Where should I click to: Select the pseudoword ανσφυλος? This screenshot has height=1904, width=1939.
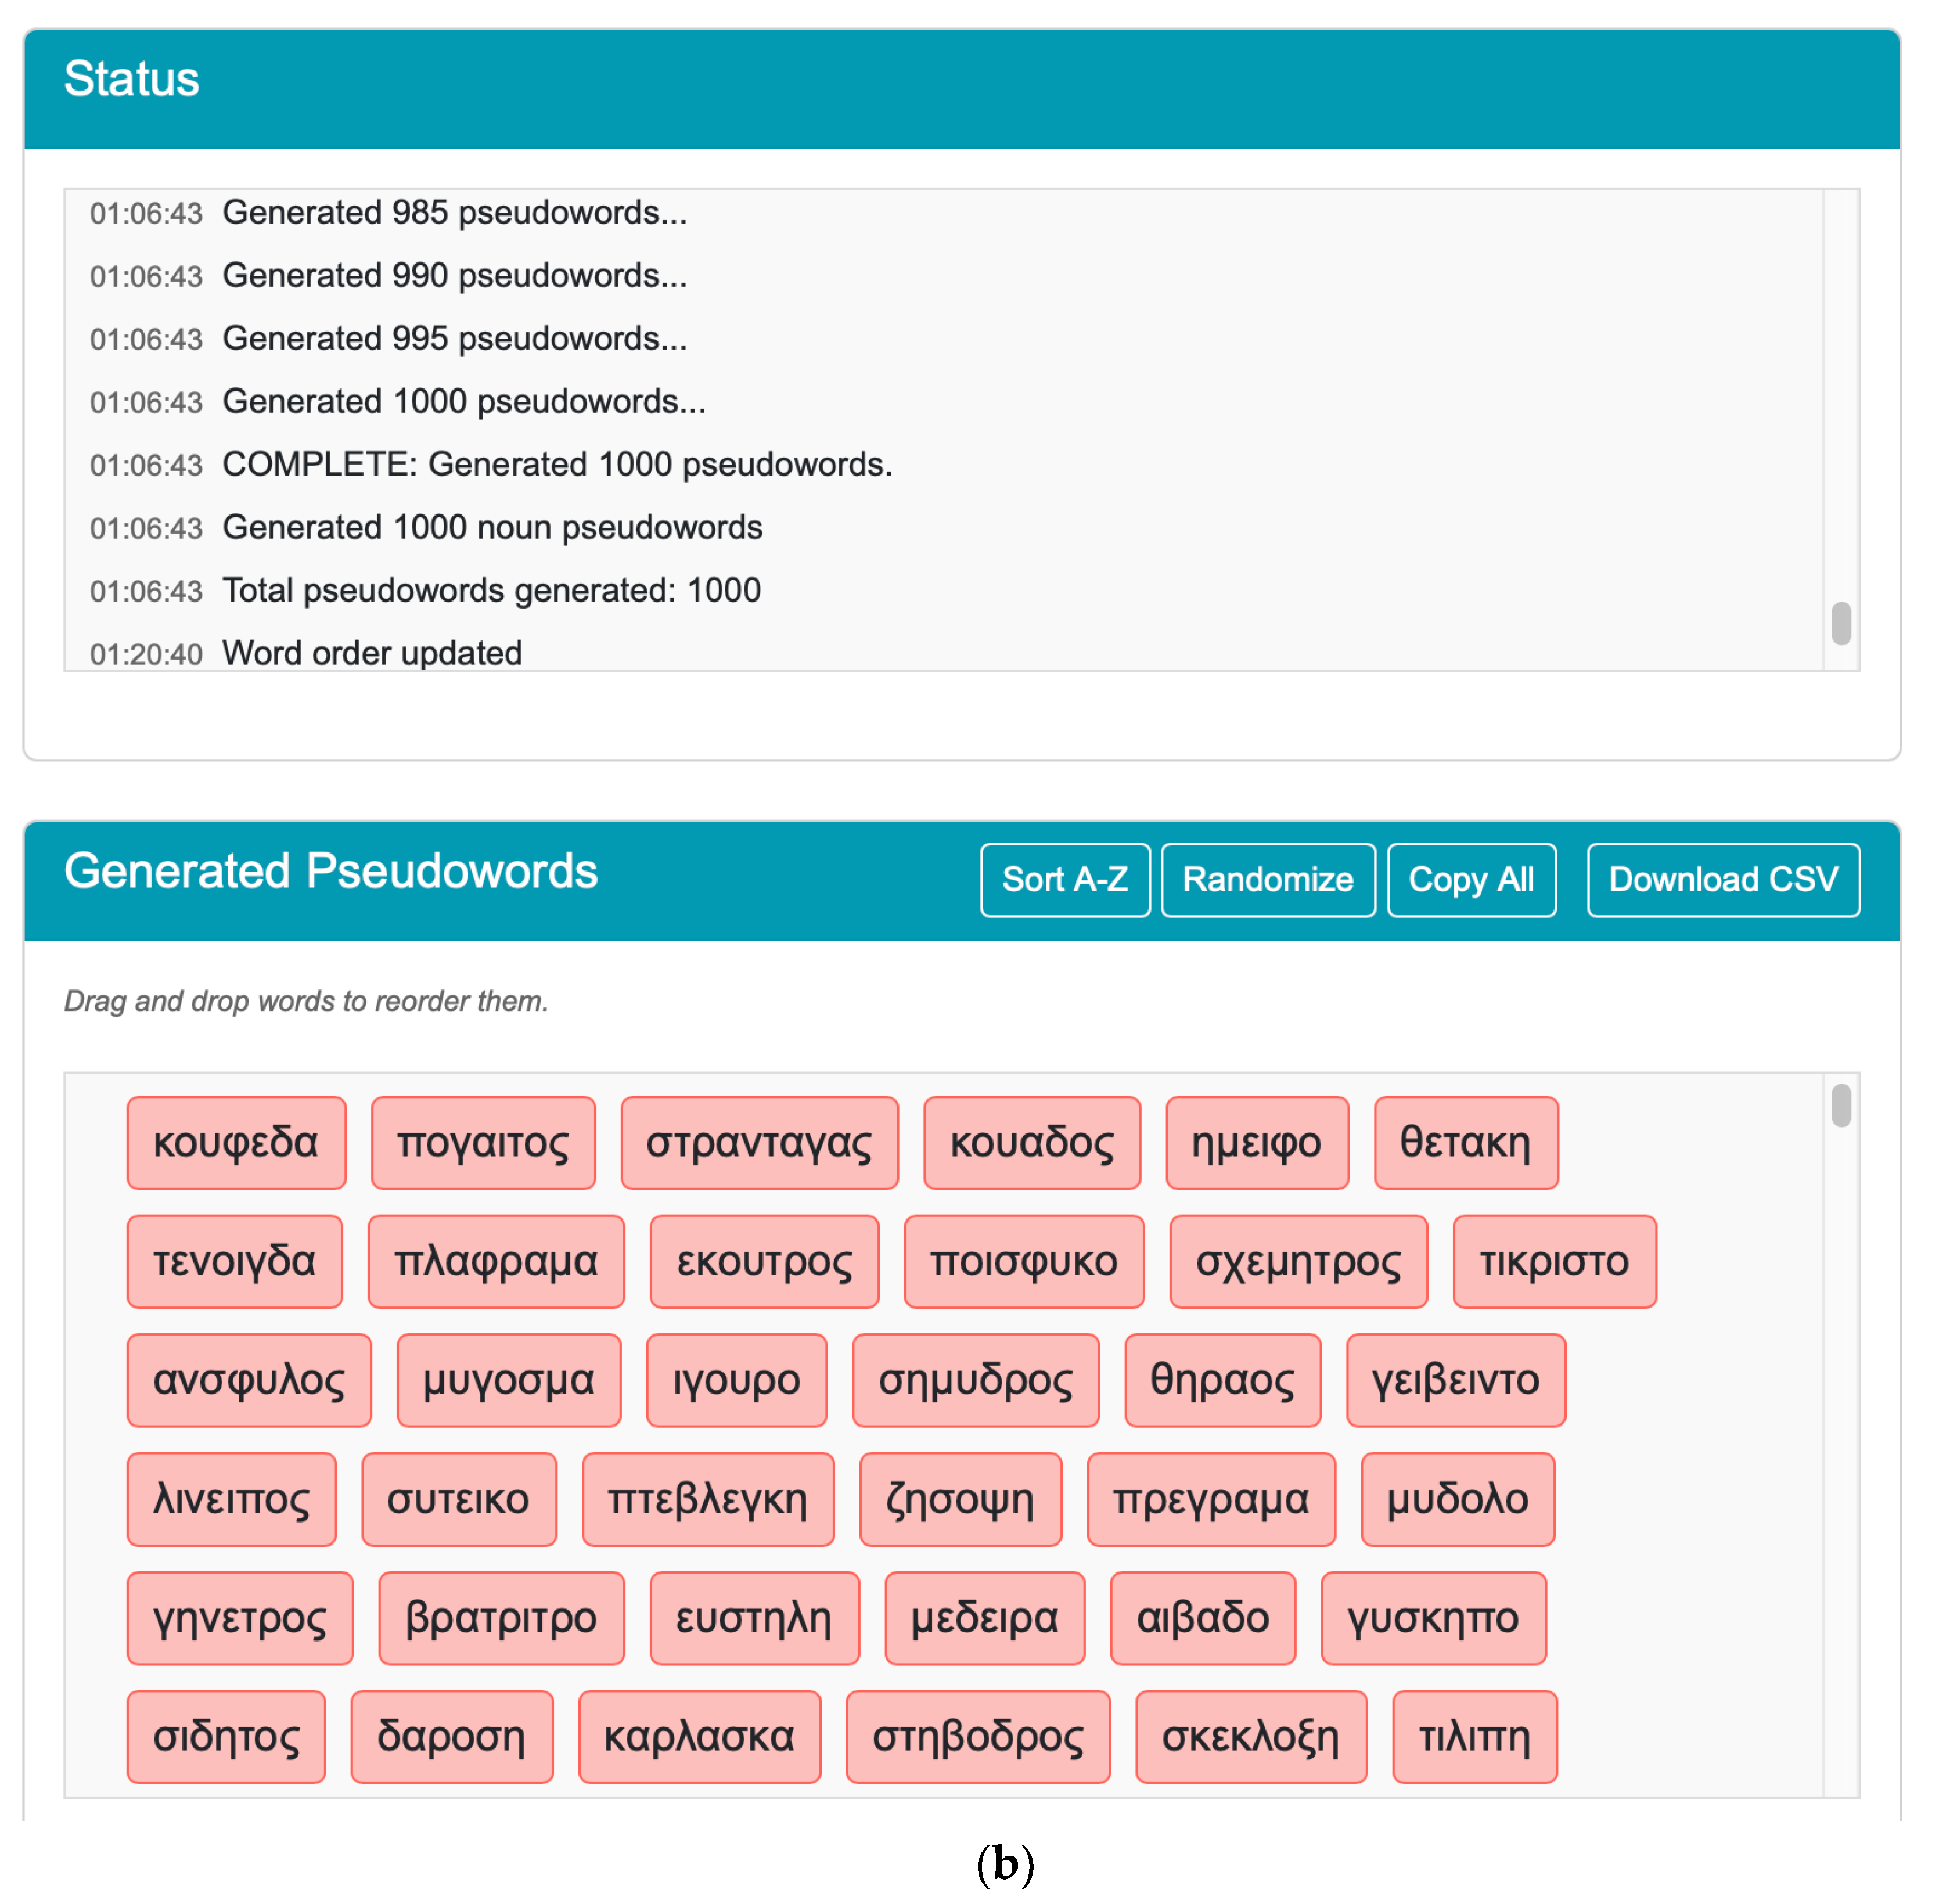tap(249, 1380)
